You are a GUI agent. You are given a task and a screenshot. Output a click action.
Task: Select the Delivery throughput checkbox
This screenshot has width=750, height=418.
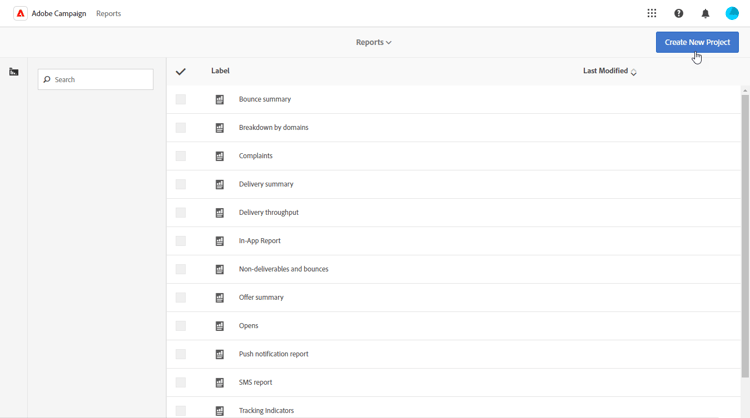[181, 213]
